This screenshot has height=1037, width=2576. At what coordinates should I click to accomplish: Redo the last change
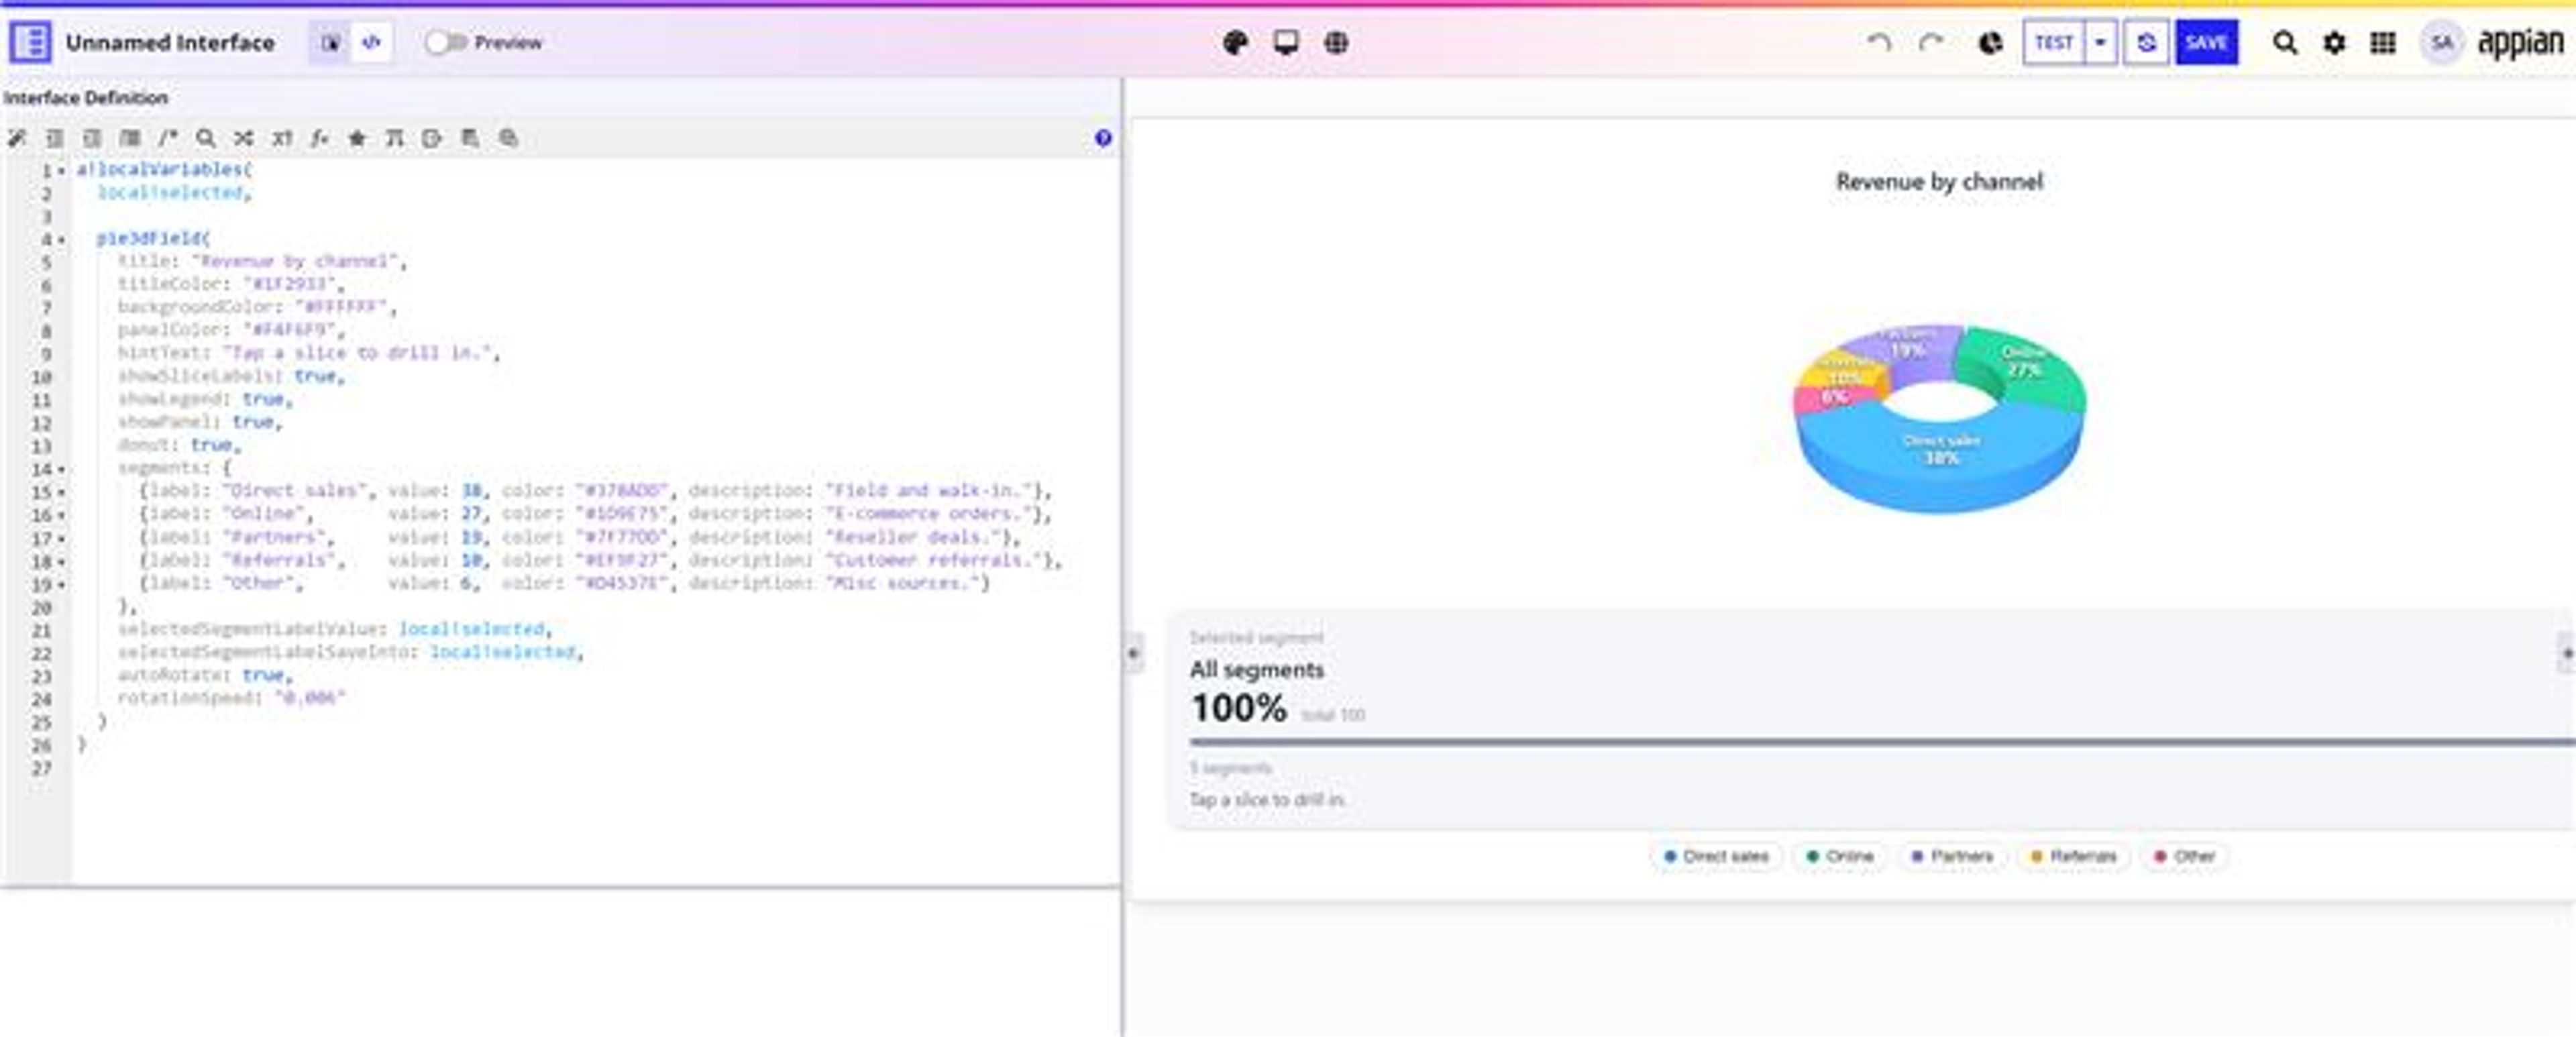tap(1931, 42)
